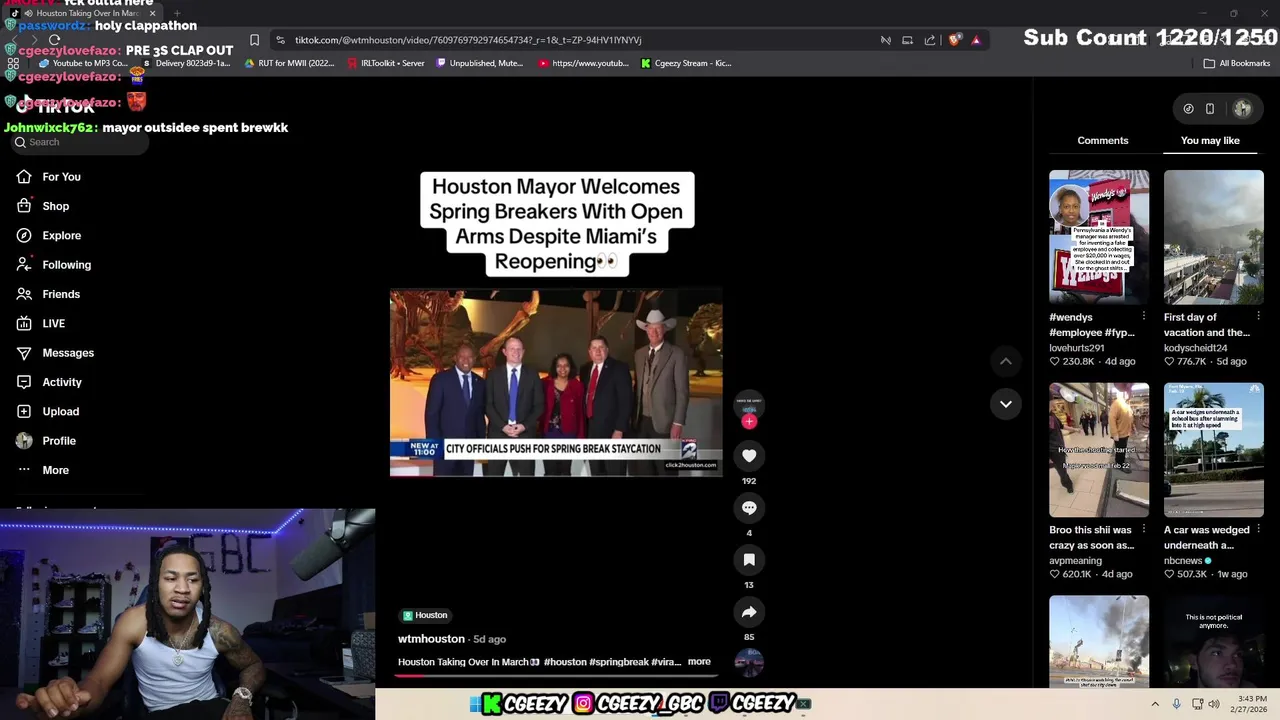Bookmark this page in the address bar
Image resolution: width=1280 pixels, height=720 pixels.
click(x=254, y=40)
